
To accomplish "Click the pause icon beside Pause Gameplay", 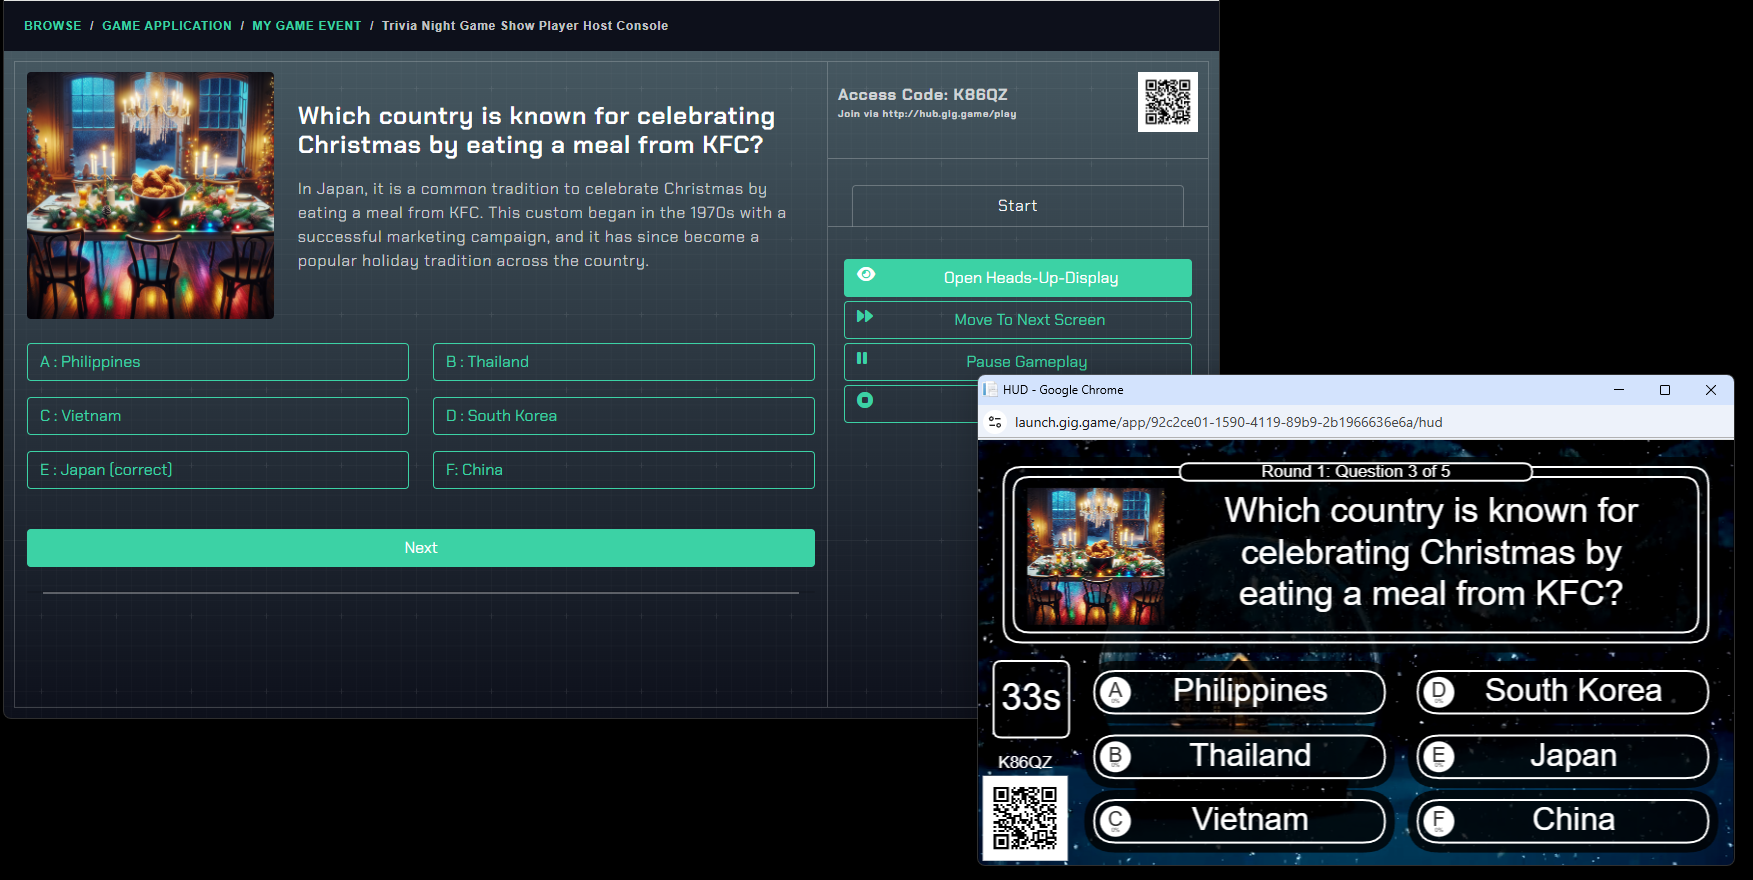I will point(862,359).
